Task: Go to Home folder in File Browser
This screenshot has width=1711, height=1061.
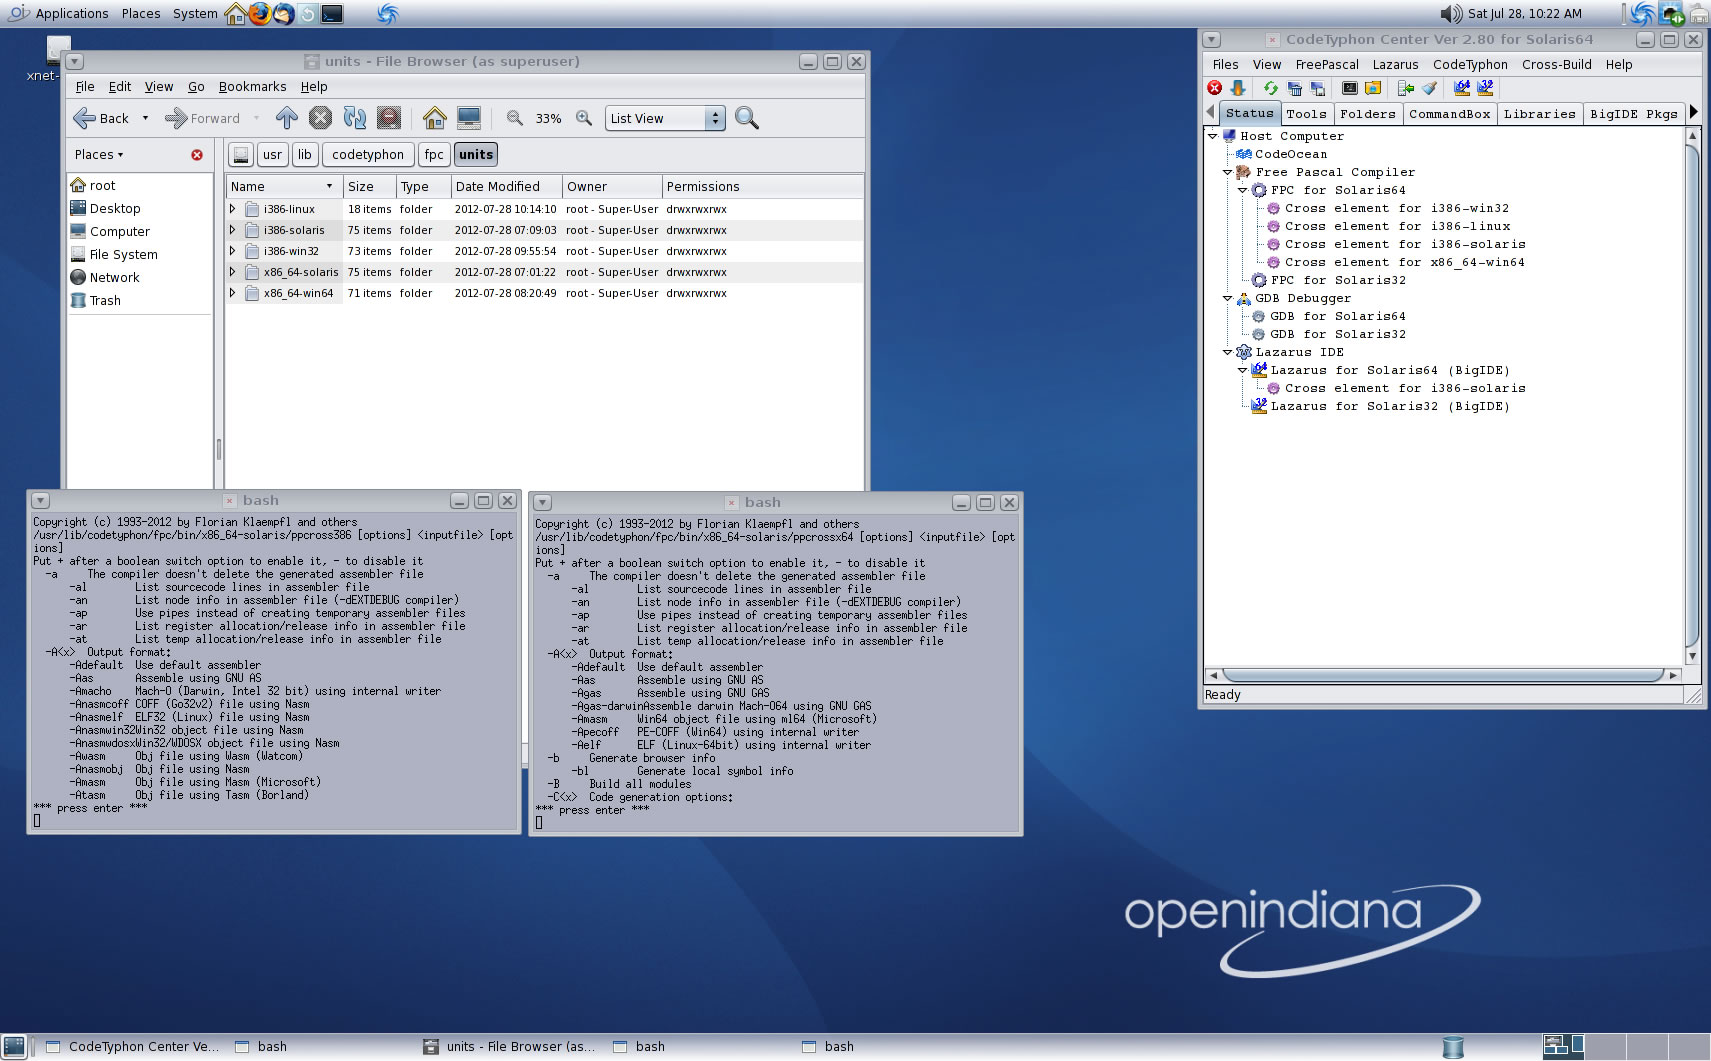Action: [x=434, y=118]
